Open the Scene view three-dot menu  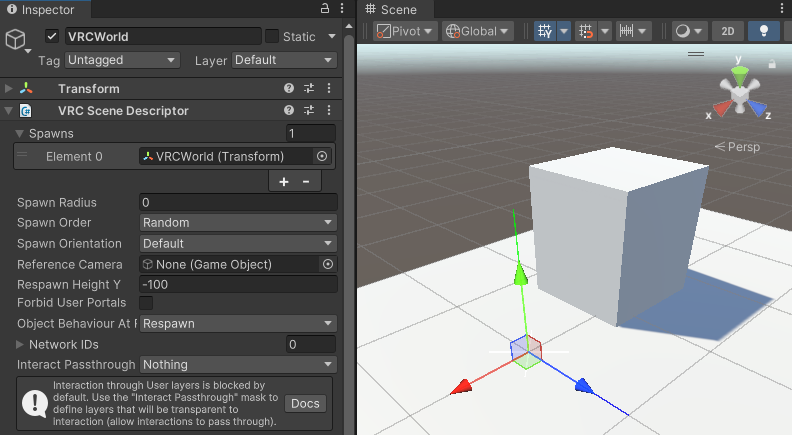pos(783,9)
